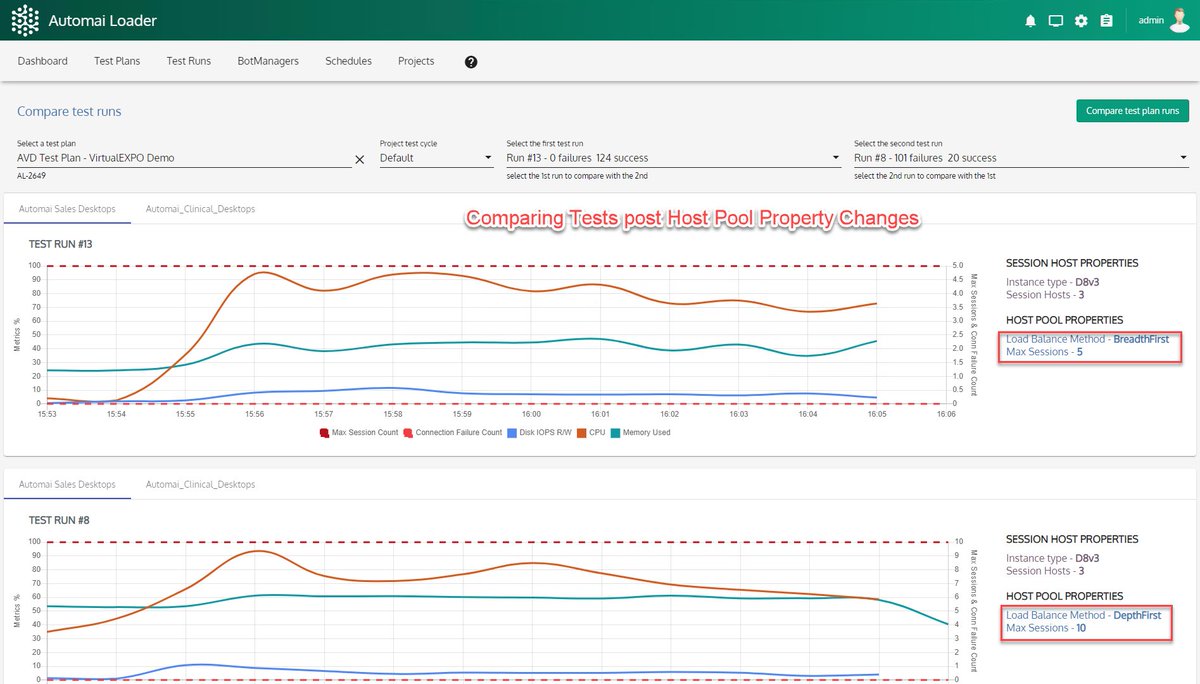Viewport: 1200px width, 684px height.
Task: Click Load Balance Method - DepthFirst text
Action: (x=1084, y=615)
